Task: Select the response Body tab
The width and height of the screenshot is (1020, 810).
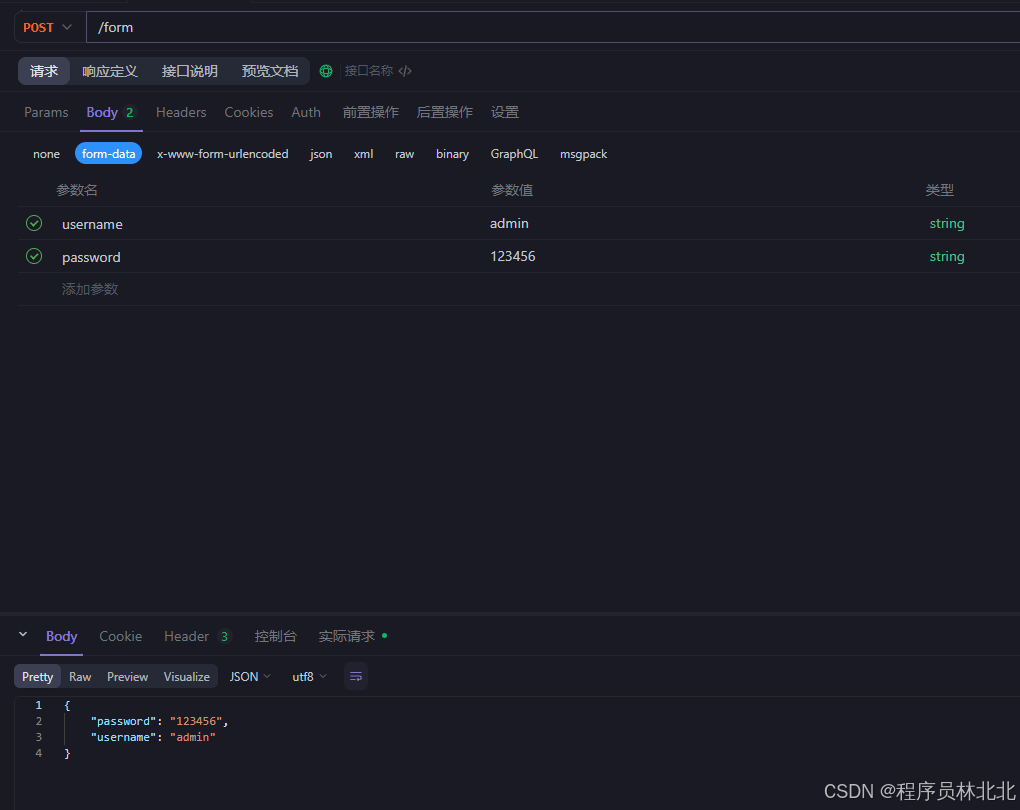Action: pos(61,636)
